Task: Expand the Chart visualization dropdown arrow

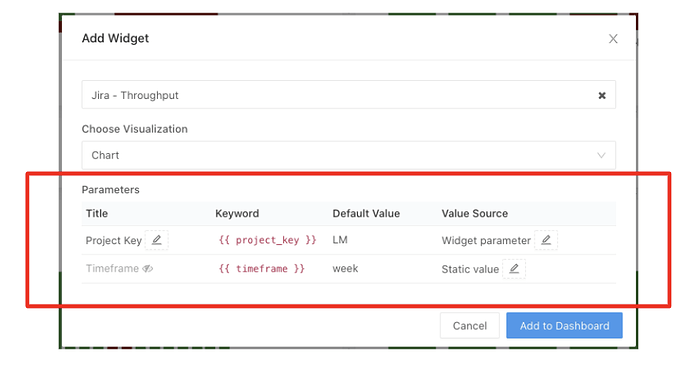Action: (601, 155)
